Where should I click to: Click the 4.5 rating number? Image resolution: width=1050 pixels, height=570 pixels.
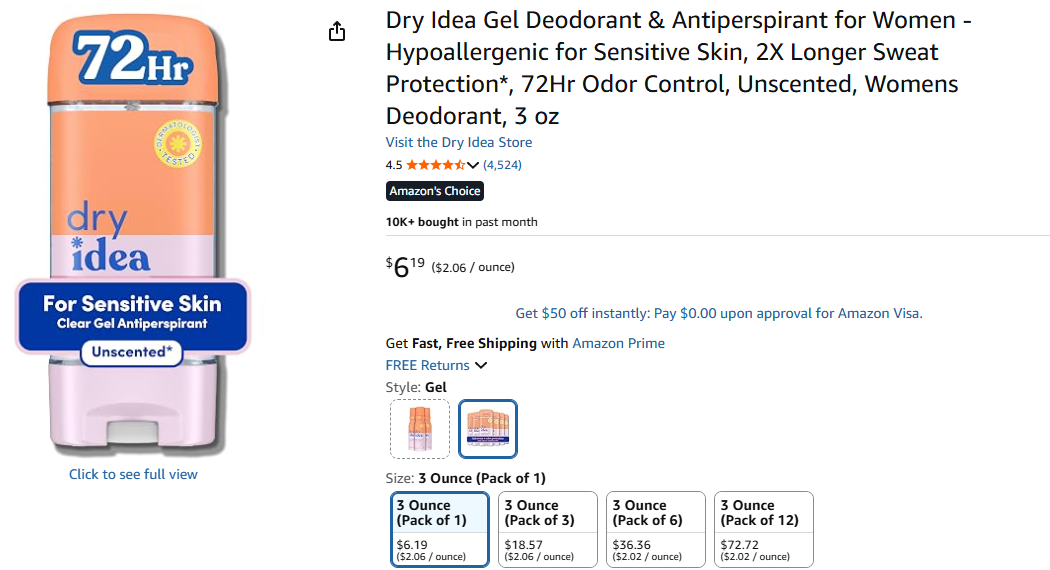click(x=394, y=165)
